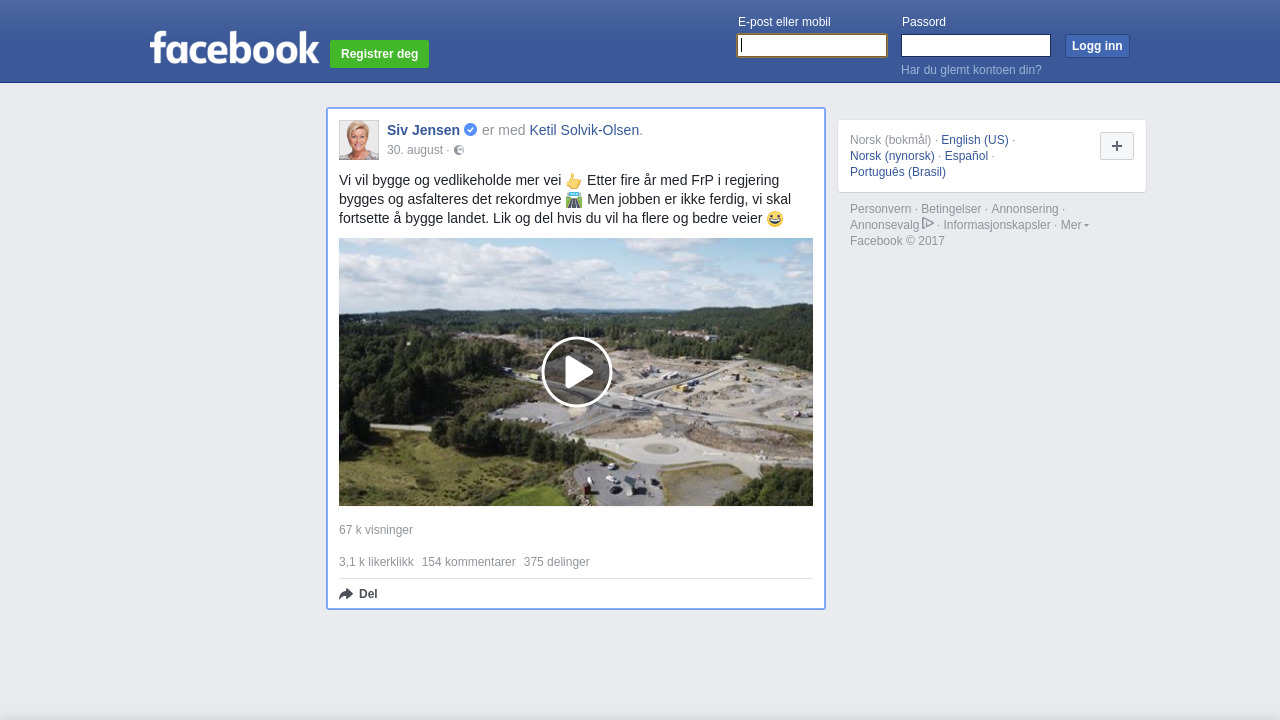1280x720 pixels.
Task: Focus the E-post eller mobil field
Action: click(x=812, y=45)
